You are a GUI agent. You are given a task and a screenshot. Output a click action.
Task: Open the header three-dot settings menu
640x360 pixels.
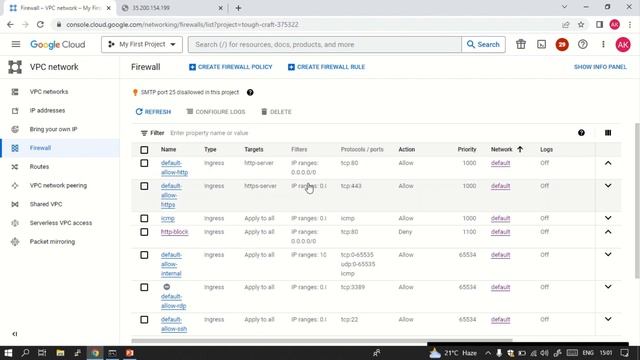(603, 44)
